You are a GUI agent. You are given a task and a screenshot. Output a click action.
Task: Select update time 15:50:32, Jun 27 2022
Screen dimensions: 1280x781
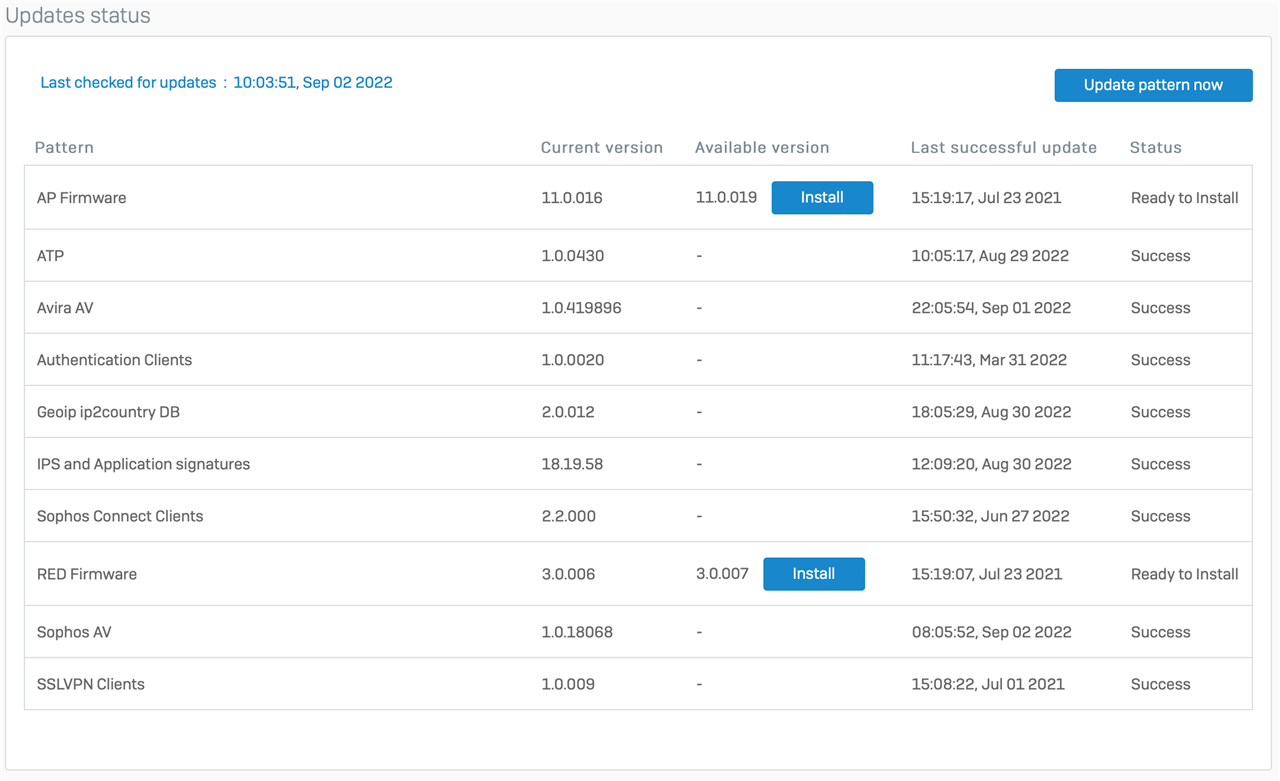[990, 516]
